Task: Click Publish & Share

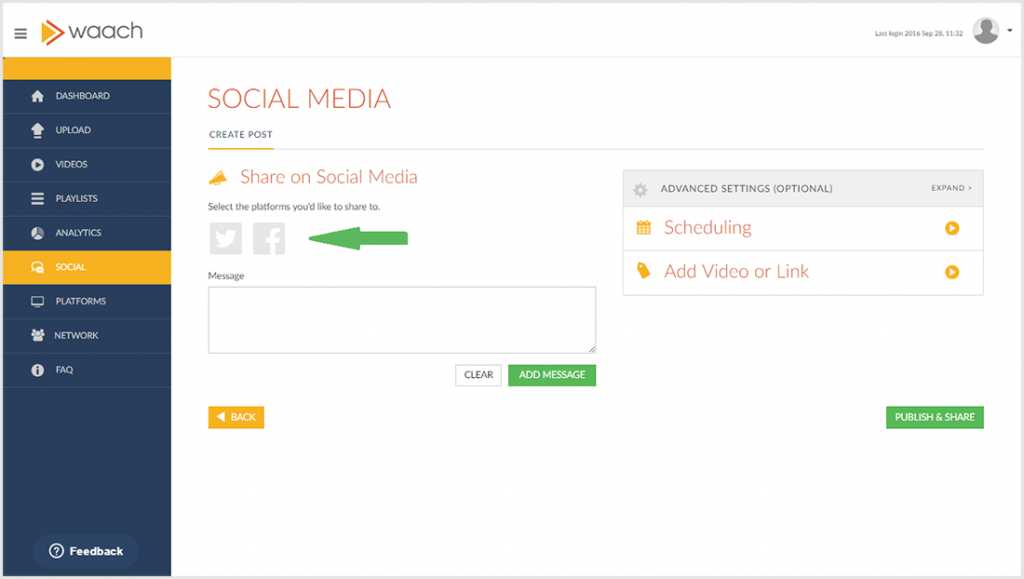Action: [x=935, y=417]
